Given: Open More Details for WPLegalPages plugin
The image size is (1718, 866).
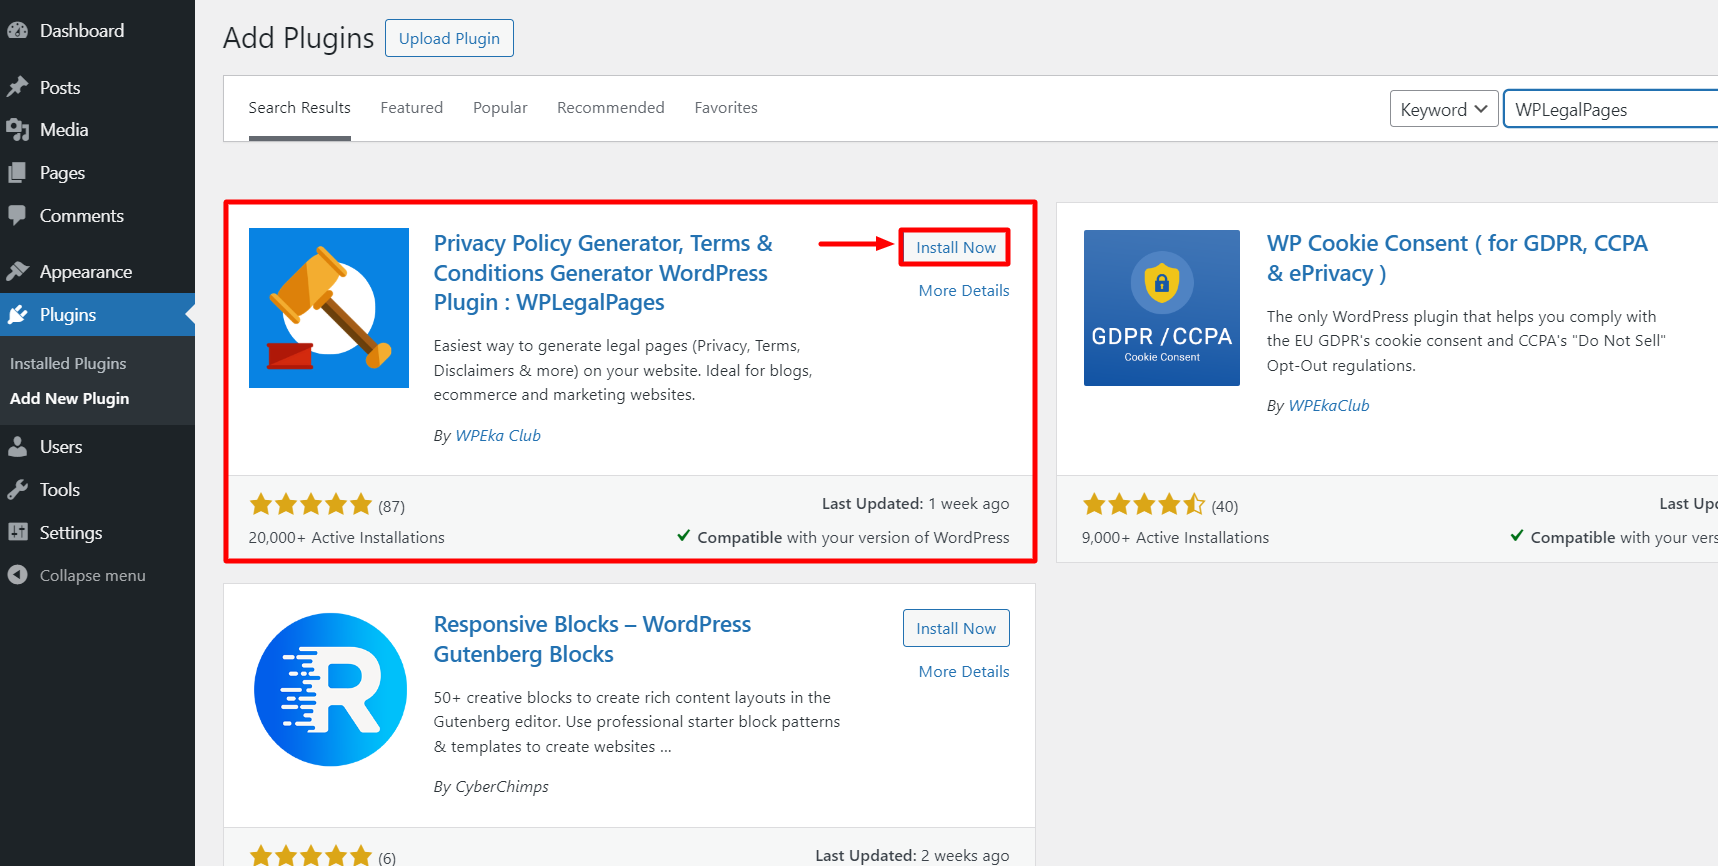Looking at the screenshot, I should pyautogui.click(x=964, y=291).
